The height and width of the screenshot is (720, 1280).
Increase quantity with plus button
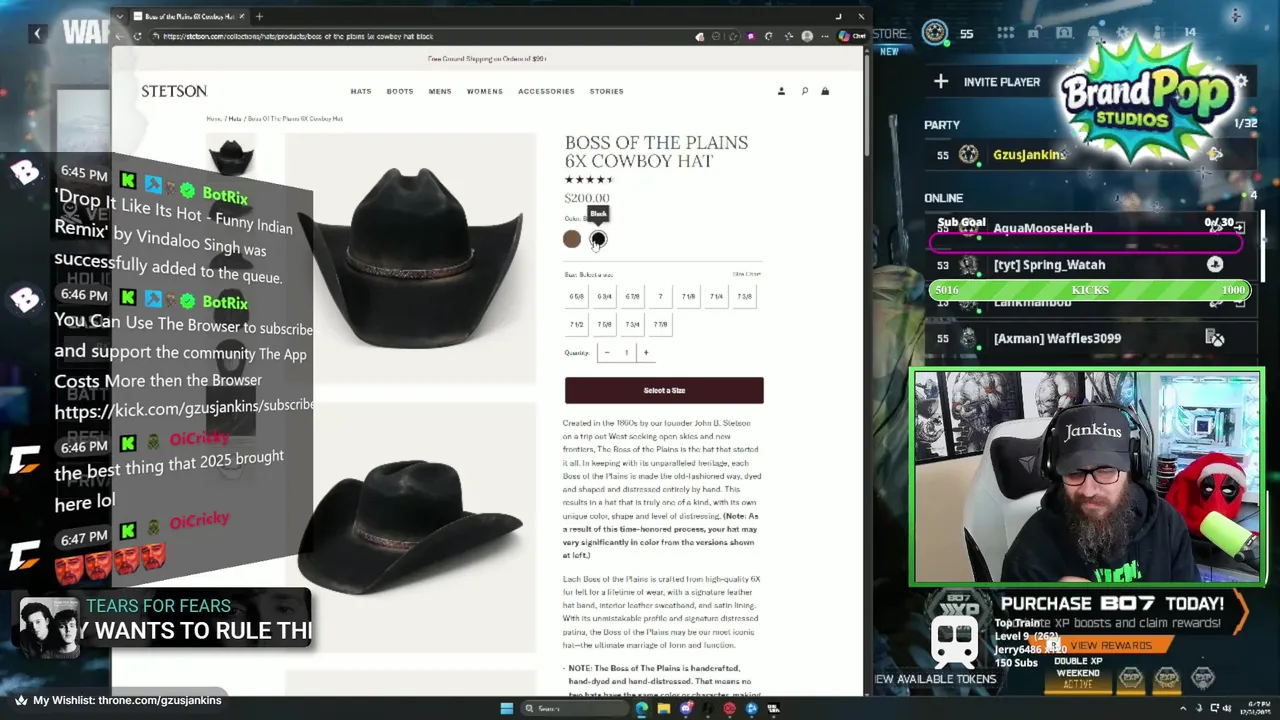(x=646, y=352)
